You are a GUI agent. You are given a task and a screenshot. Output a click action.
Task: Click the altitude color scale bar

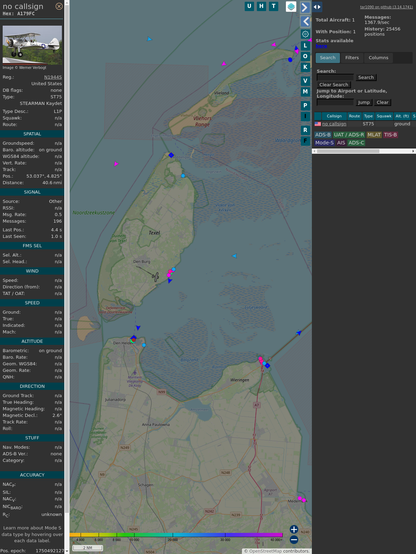pos(176,535)
